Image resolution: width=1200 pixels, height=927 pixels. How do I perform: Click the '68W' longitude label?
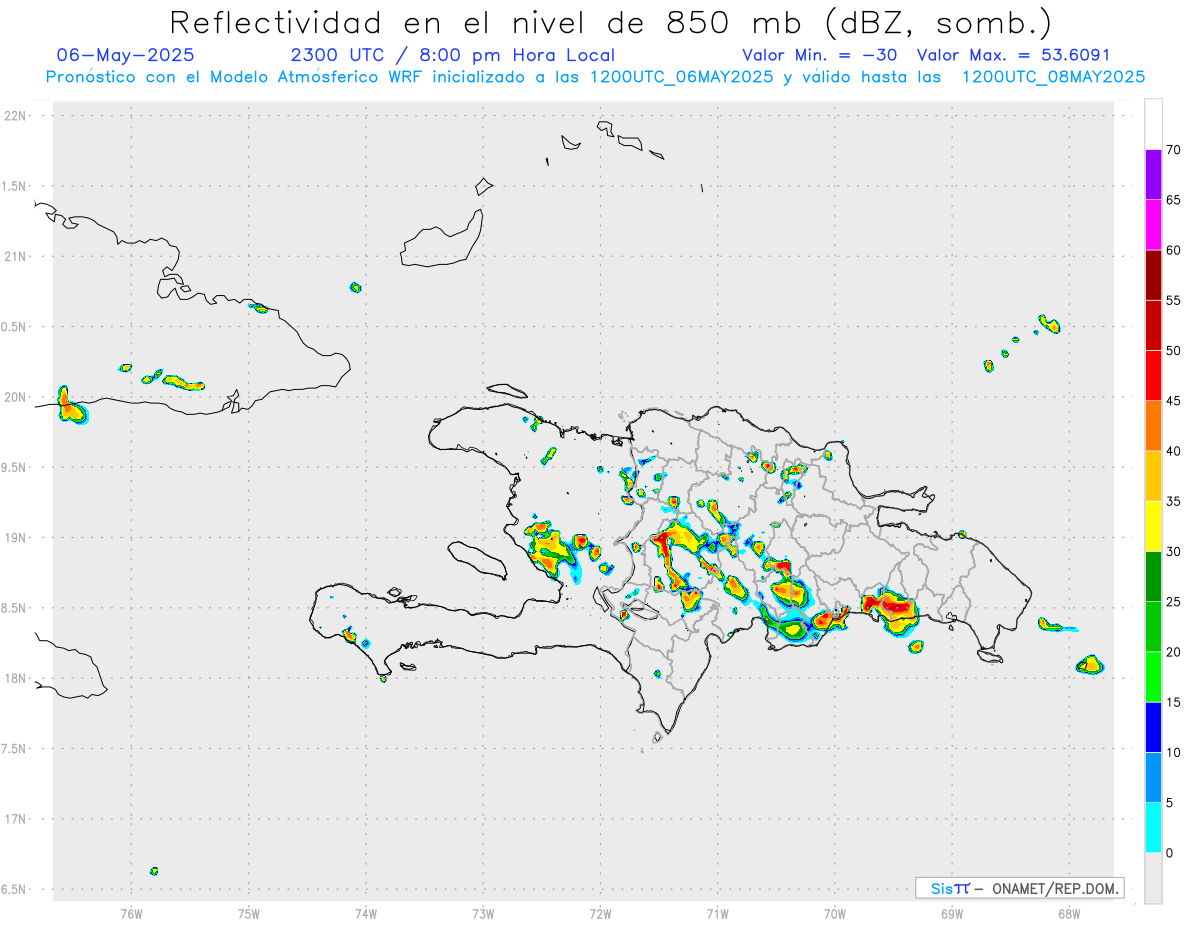[1068, 914]
